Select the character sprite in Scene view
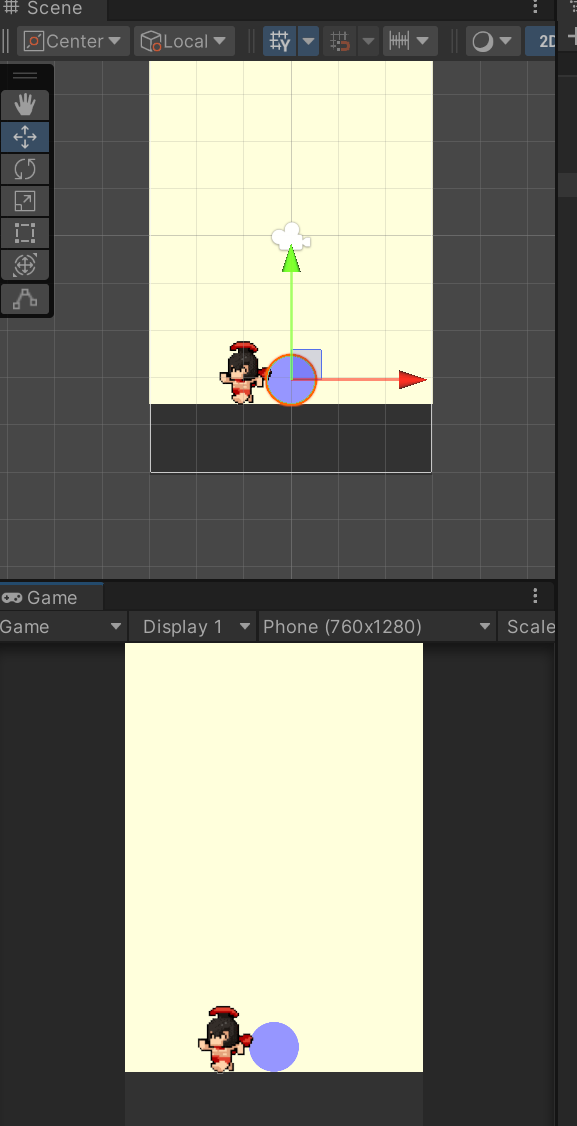Image resolution: width=577 pixels, height=1126 pixels. (x=242, y=373)
